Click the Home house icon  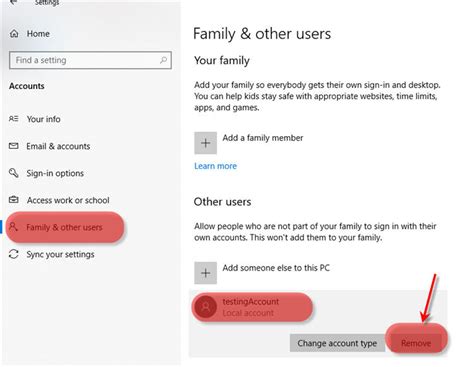coord(14,34)
